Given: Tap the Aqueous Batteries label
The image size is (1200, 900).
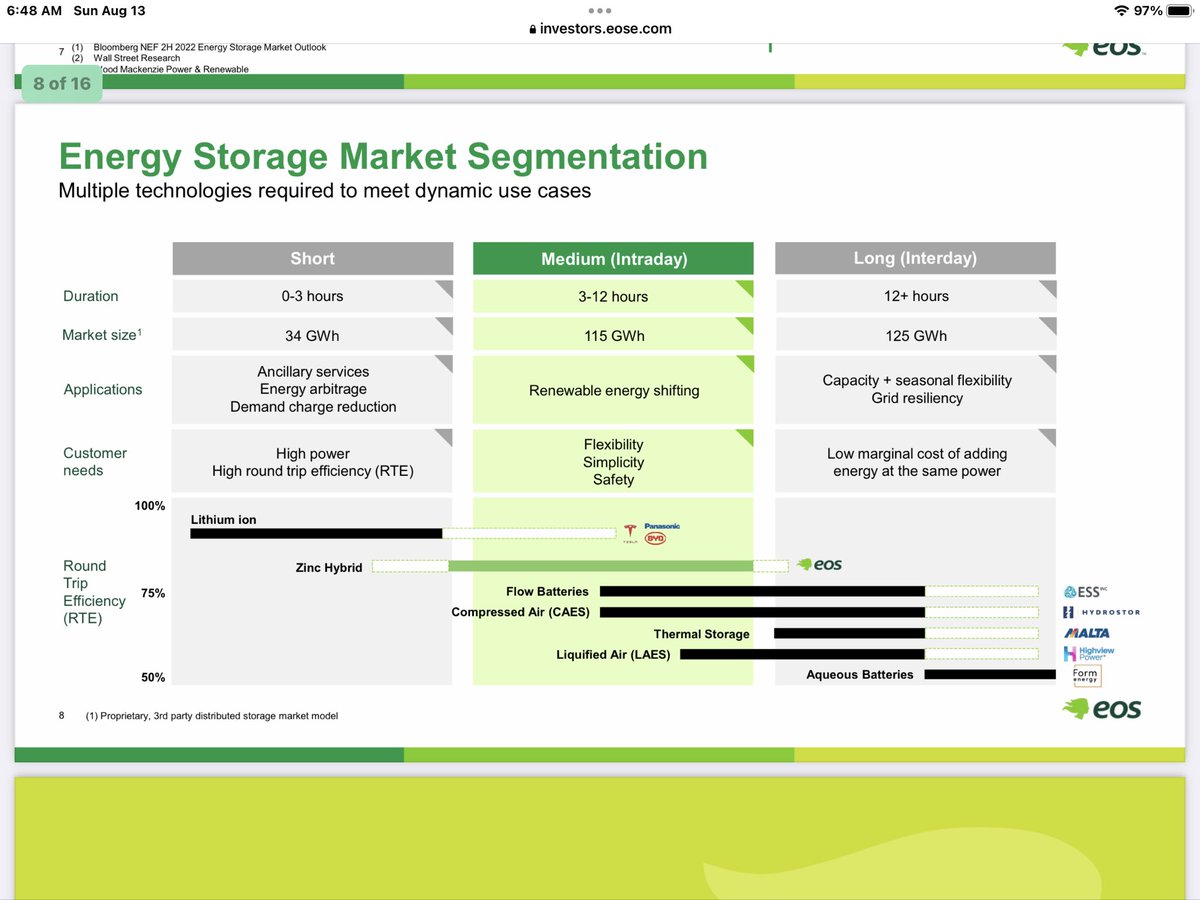Looking at the screenshot, I should (860, 675).
